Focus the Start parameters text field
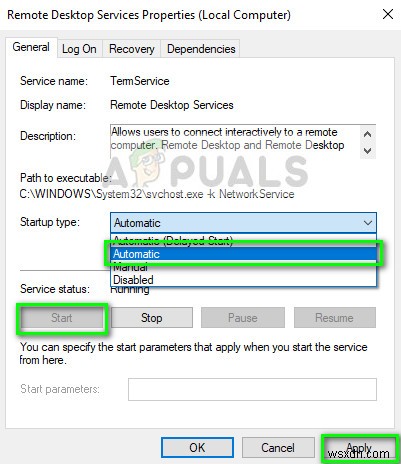Viewport: 401px width, 464px height. click(x=252, y=389)
